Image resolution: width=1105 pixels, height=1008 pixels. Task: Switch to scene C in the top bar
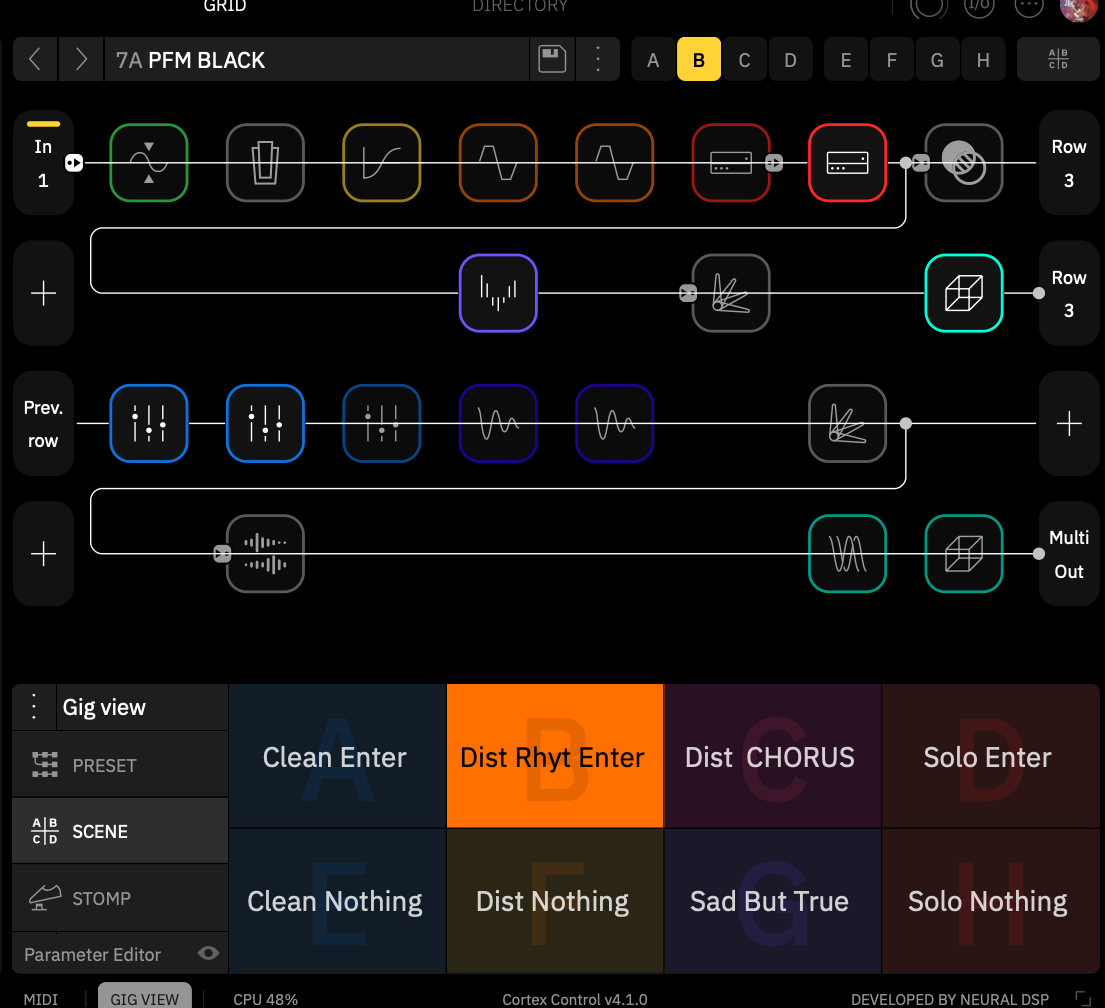click(x=744, y=60)
